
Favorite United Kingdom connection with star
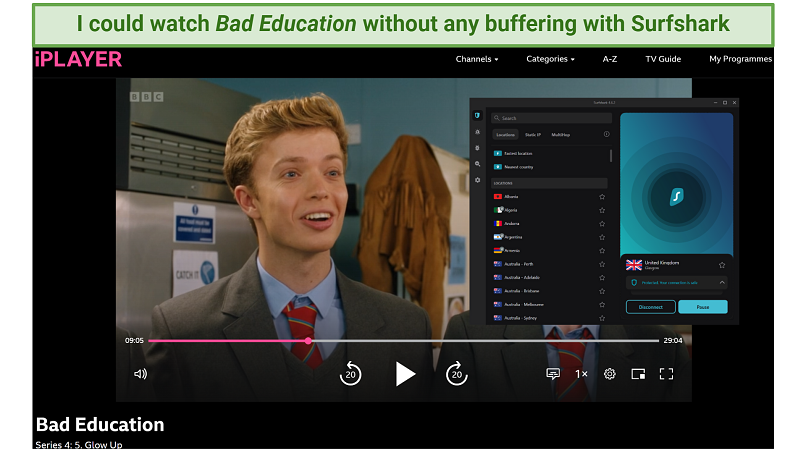click(722, 265)
